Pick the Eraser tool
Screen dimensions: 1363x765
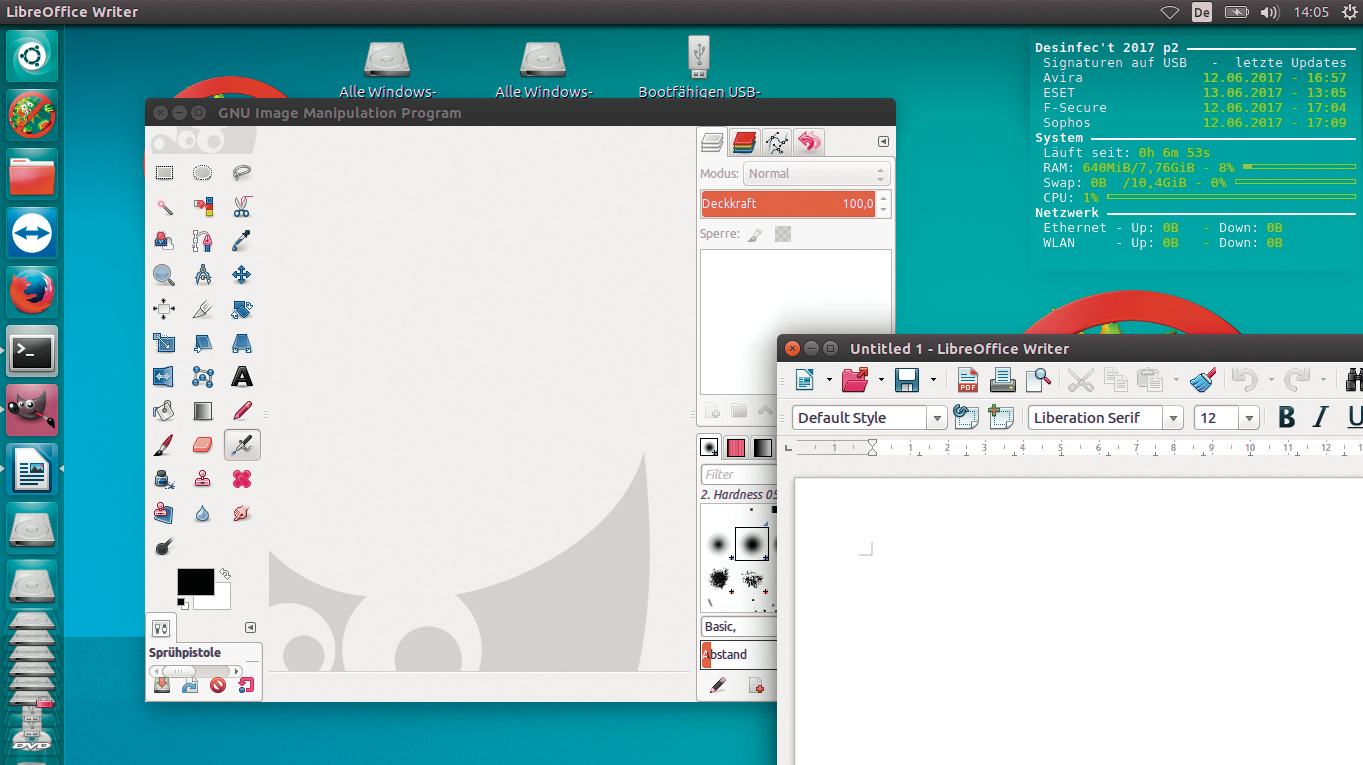(202, 444)
